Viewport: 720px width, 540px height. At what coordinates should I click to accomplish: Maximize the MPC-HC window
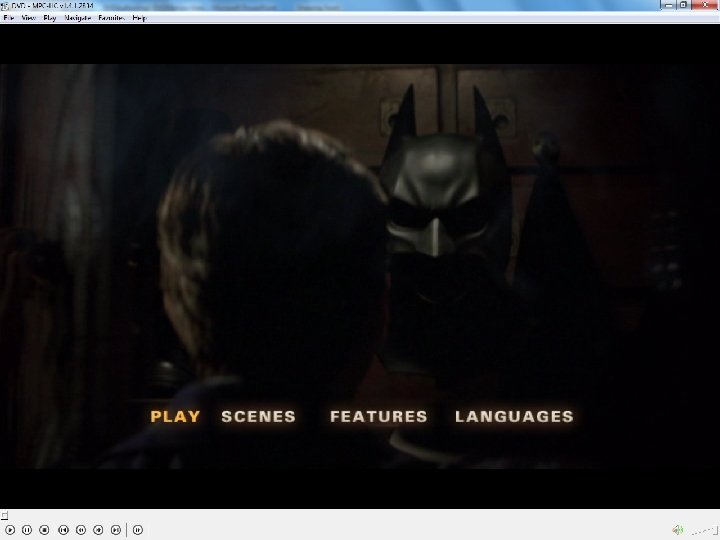(x=683, y=5)
